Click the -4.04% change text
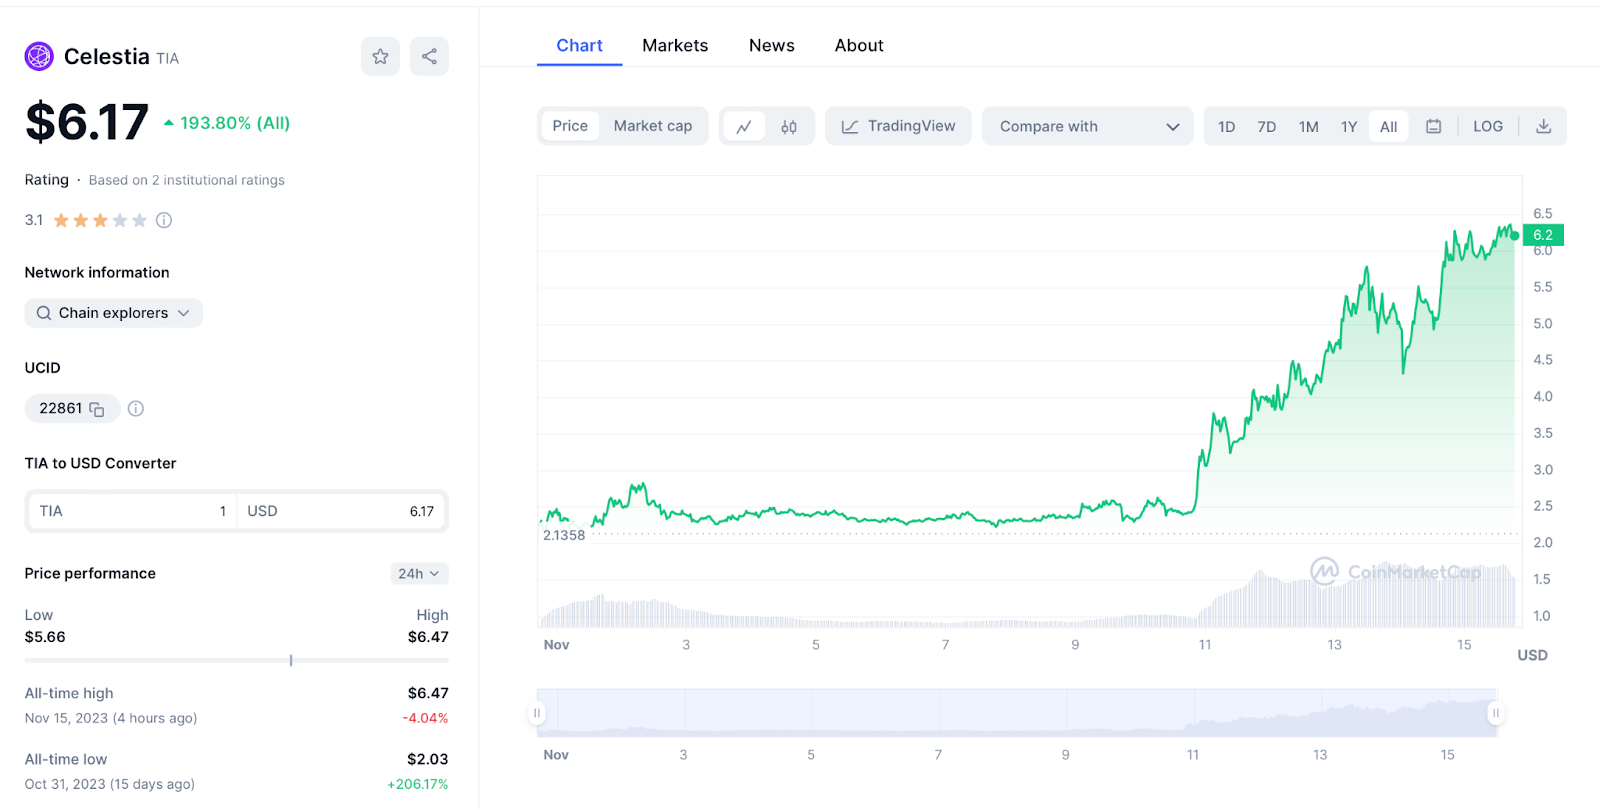 [426, 718]
